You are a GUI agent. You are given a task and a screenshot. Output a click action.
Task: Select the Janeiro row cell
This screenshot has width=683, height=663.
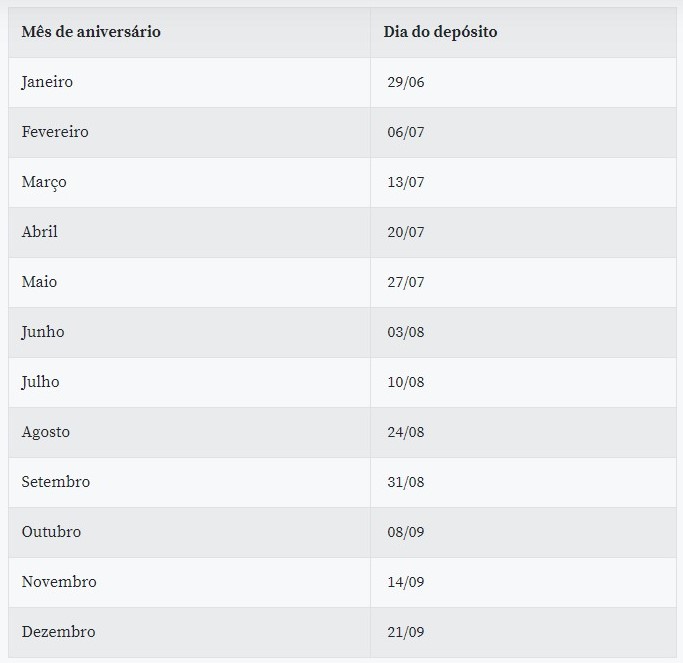pyautogui.click(x=47, y=82)
